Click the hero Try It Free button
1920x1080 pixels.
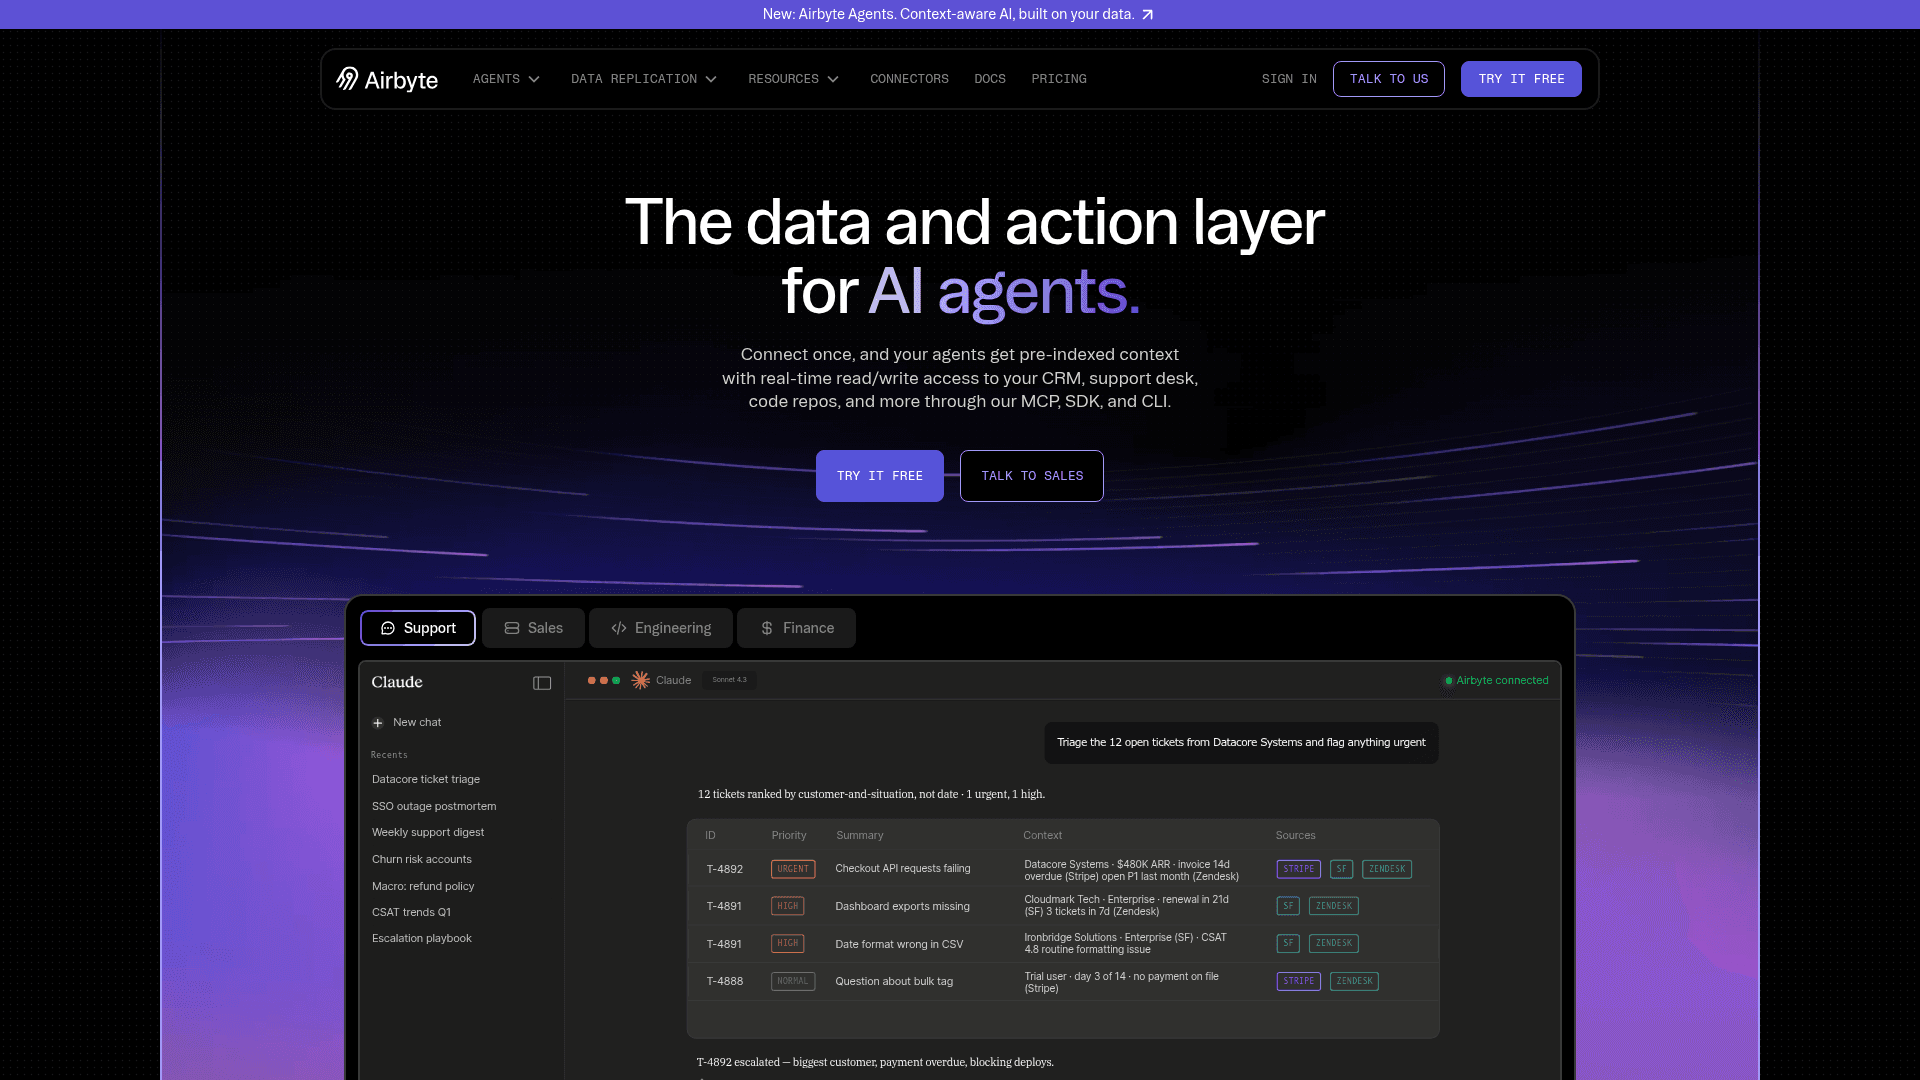pos(880,476)
